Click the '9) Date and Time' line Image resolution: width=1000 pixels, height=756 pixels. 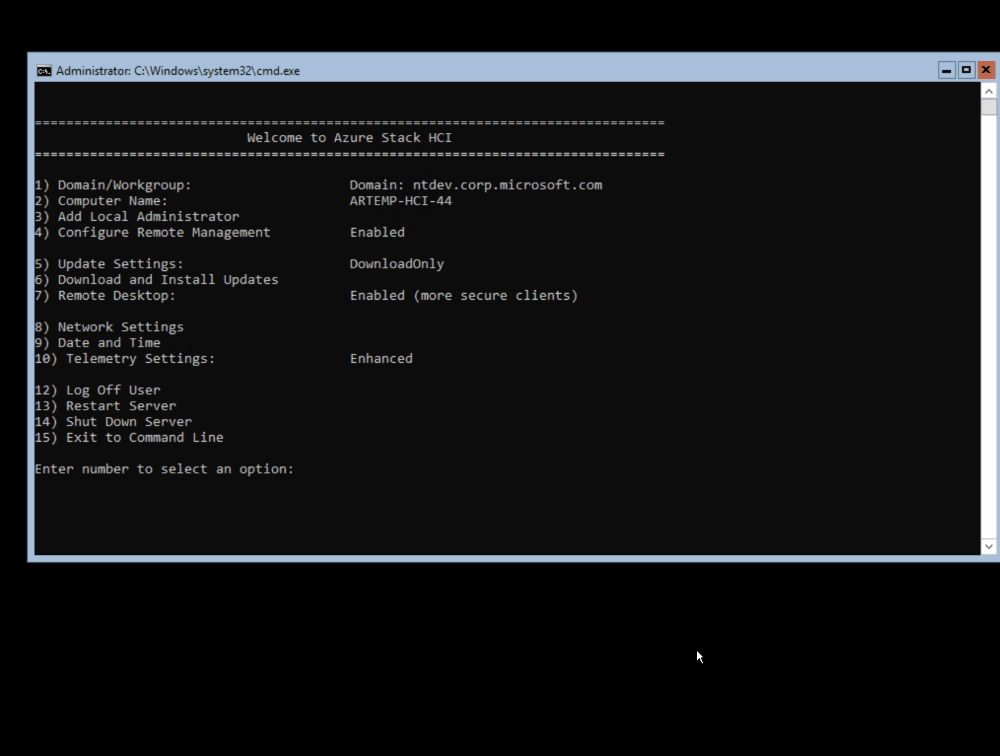97,343
